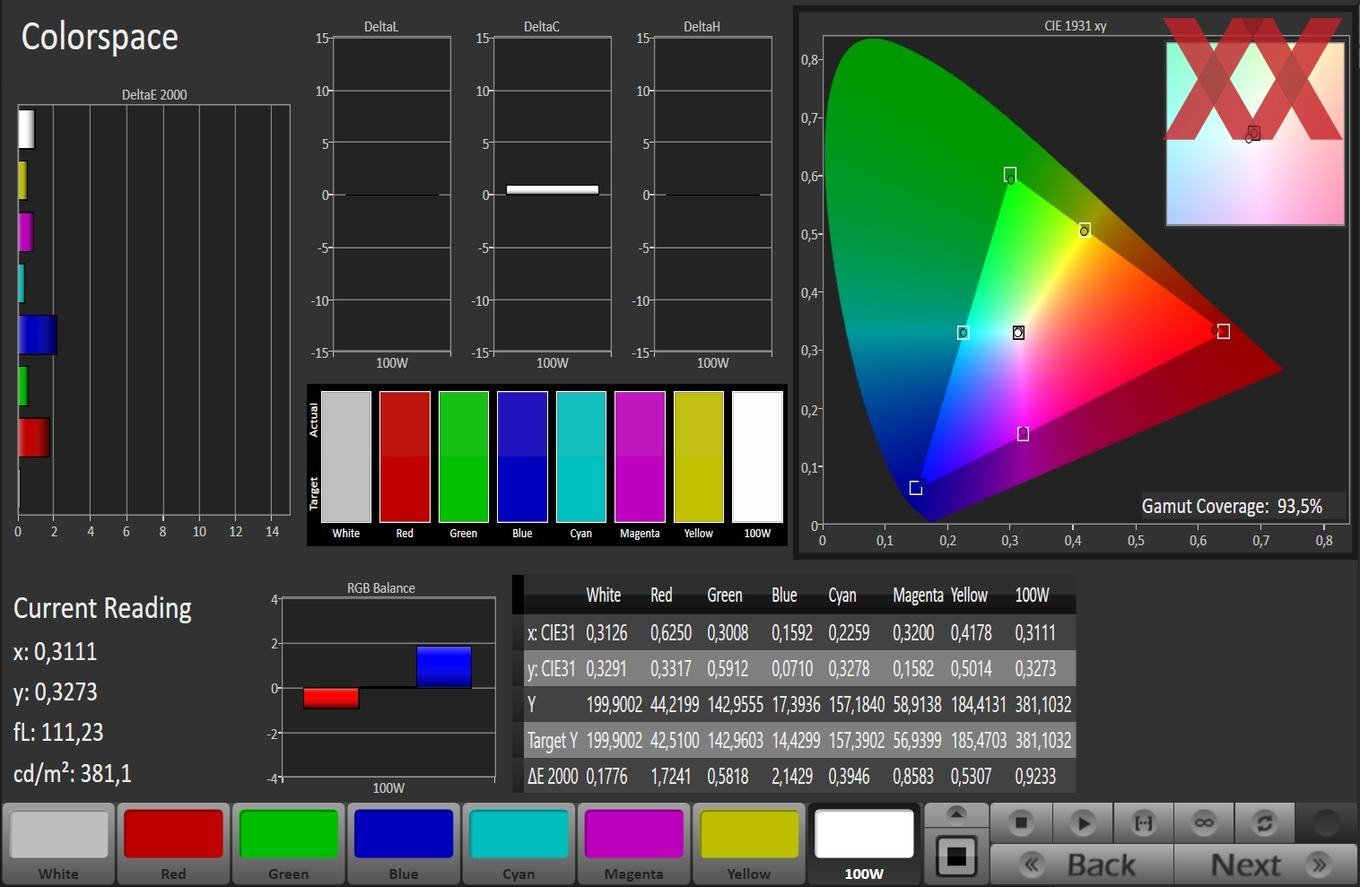This screenshot has width=1360, height=887.
Task: Click the green primary marker in CIE chart
Action: pos(1010,175)
